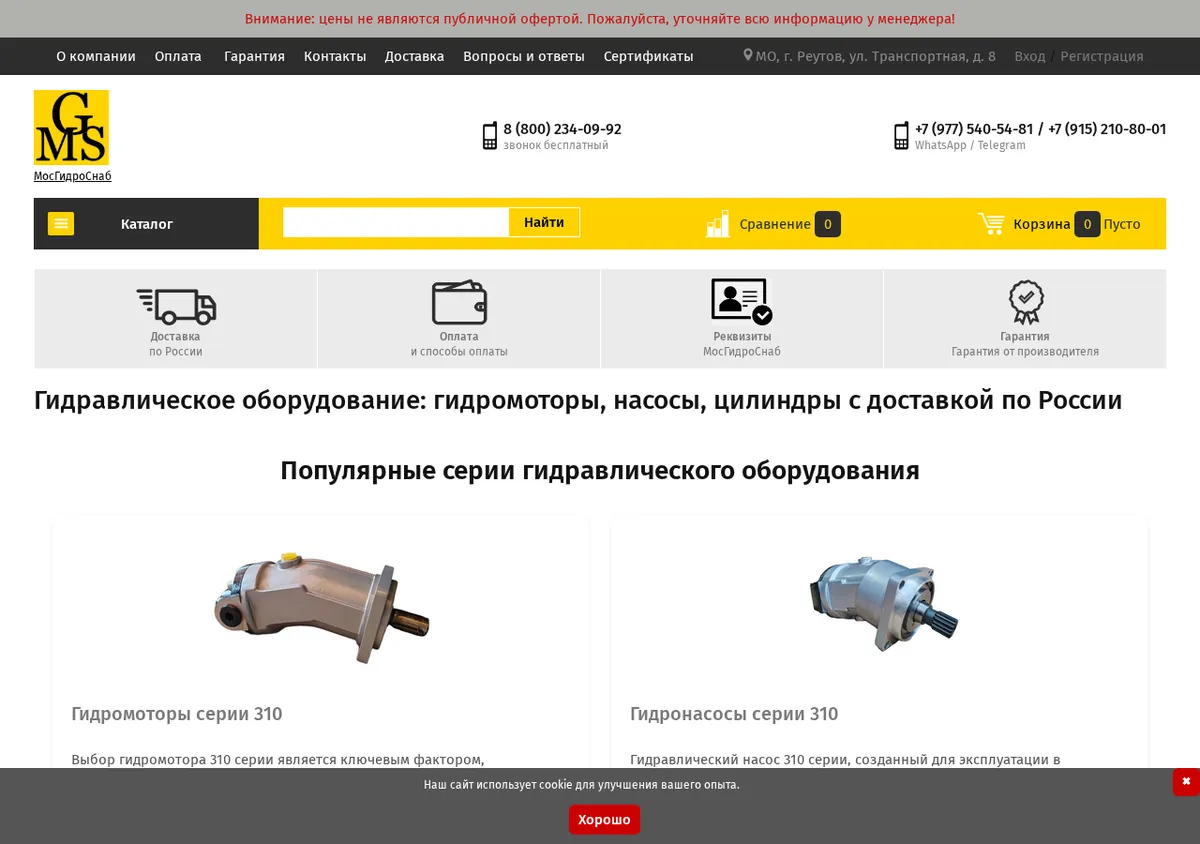Expand the Каталог menu
This screenshot has height=844, width=1200.
[x=147, y=224]
